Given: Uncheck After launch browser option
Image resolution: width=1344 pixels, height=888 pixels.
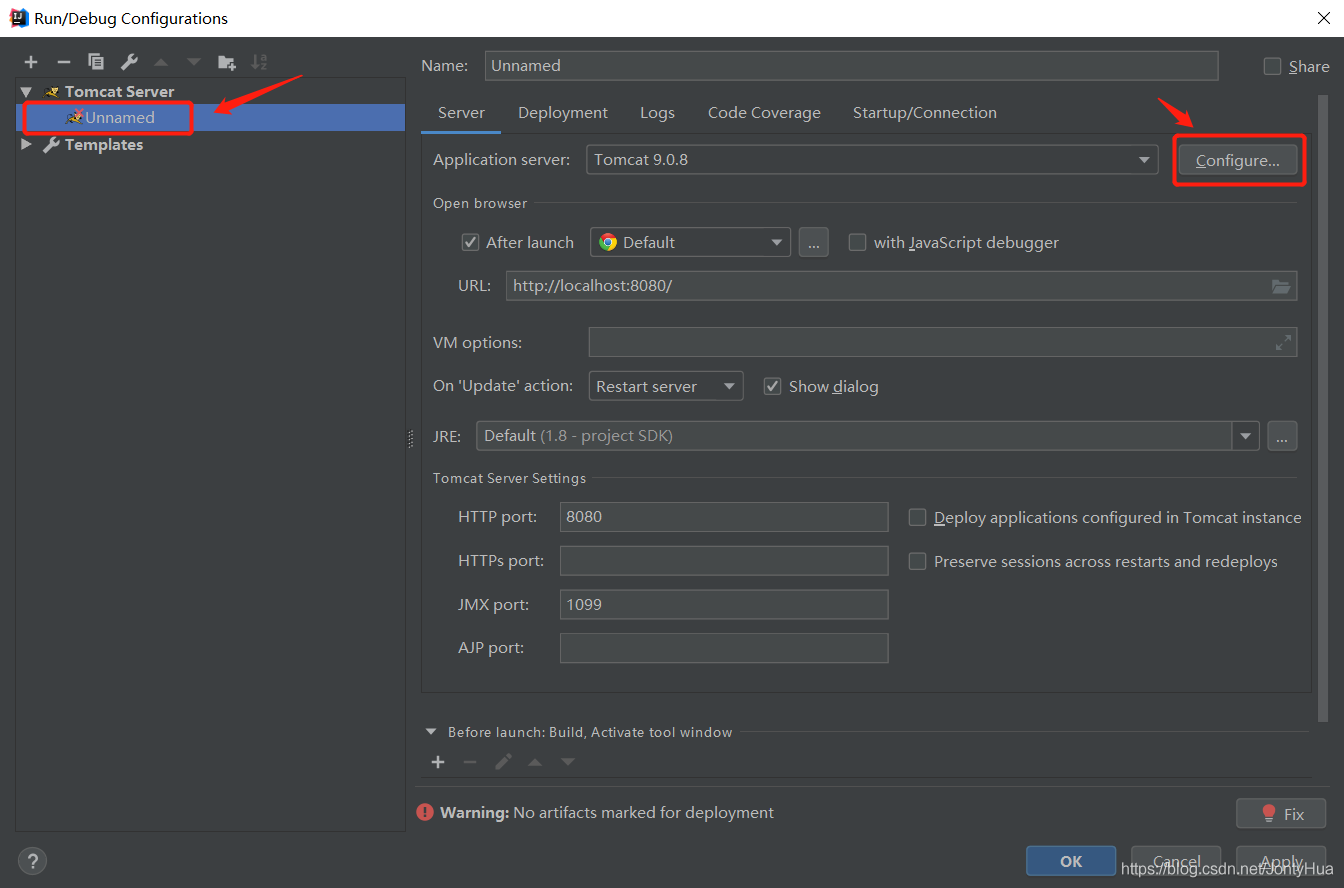Looking at the screenshot, I should [470, 241].
